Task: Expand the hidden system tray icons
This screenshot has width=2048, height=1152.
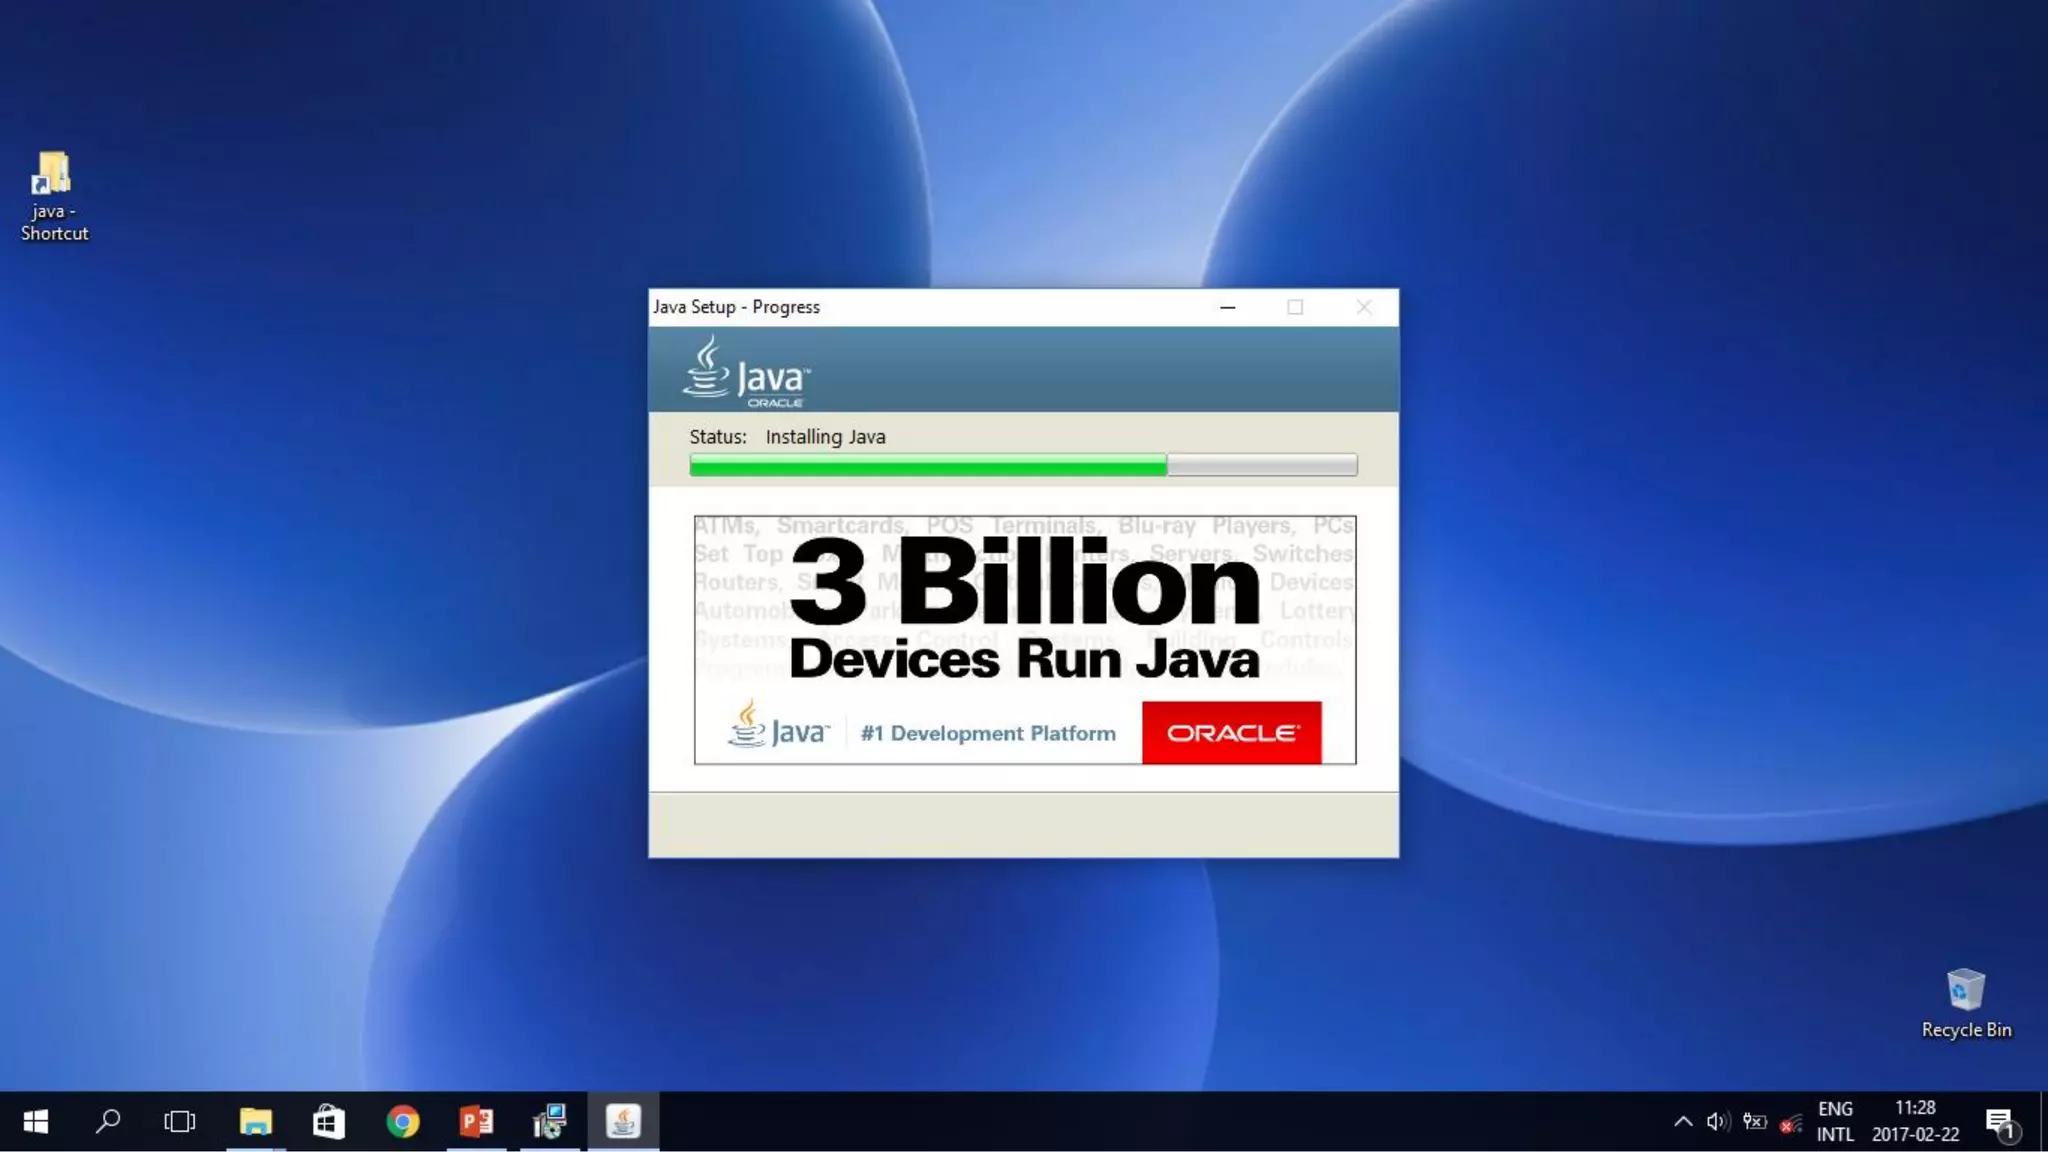Action: tap(1683, 1122)
